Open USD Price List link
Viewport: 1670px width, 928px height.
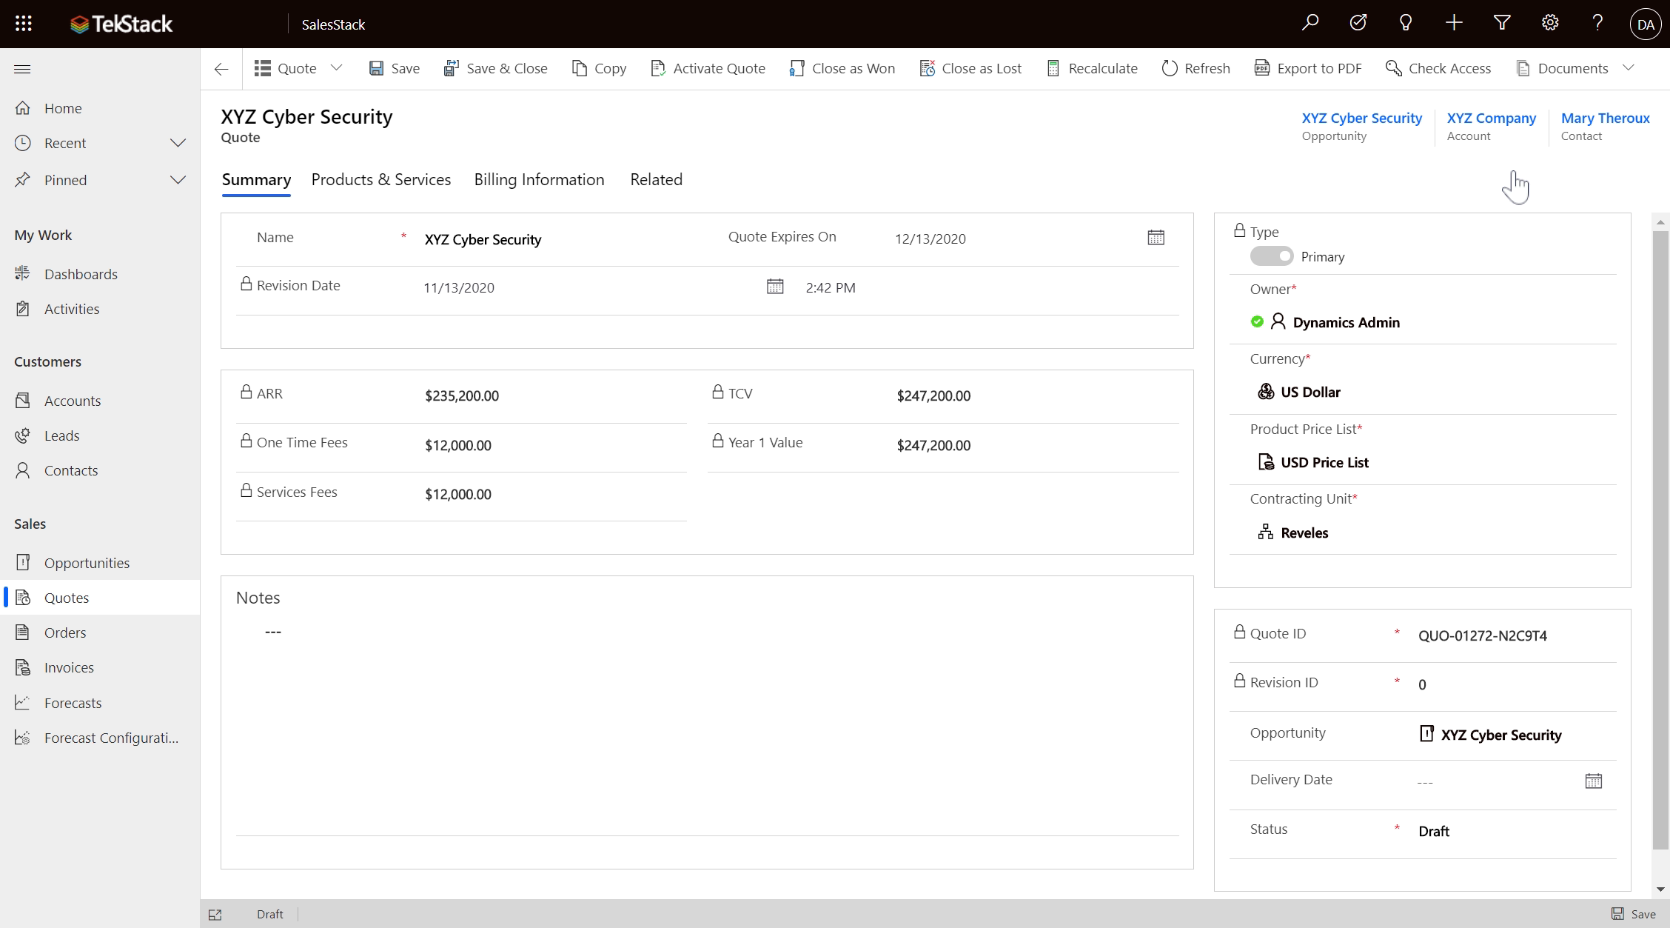tap(1324, 462)
